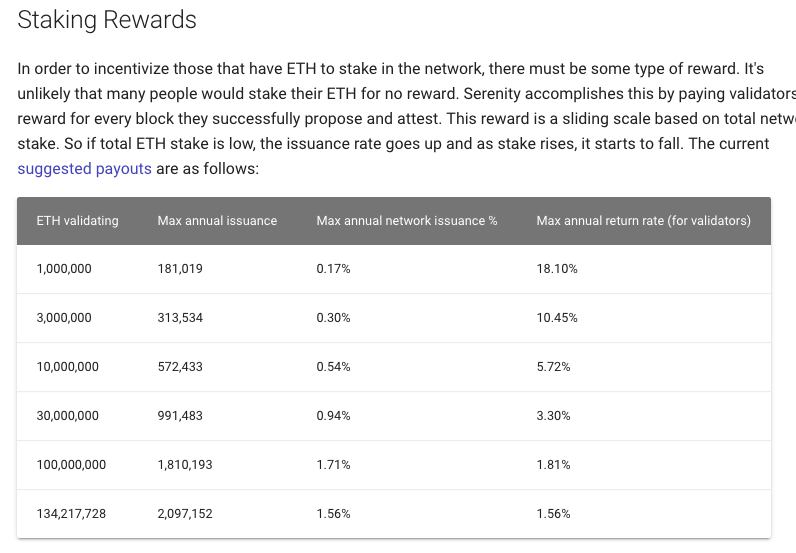This screenshot has width=796, height=553.
Task: Open the suggested payouts link
Action: (84, 169)
